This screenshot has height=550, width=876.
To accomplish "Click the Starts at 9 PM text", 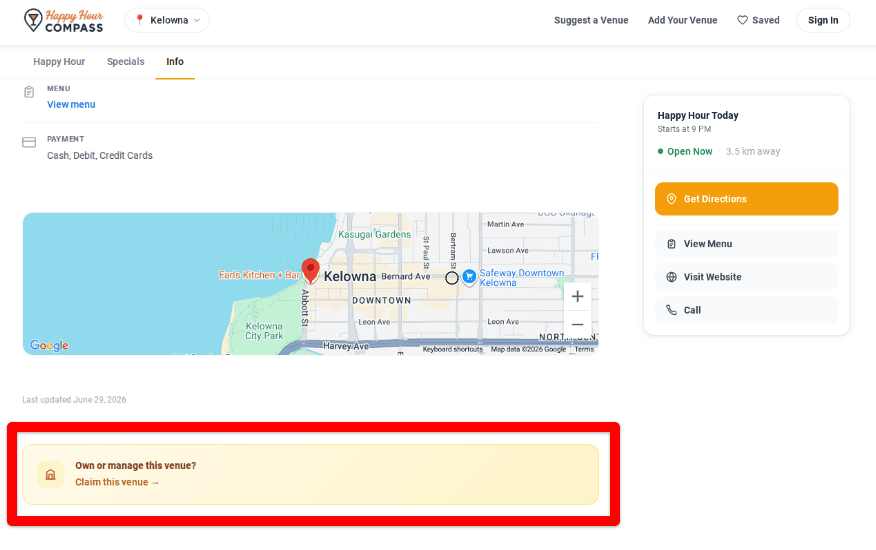I will click(x=684, y=129).
